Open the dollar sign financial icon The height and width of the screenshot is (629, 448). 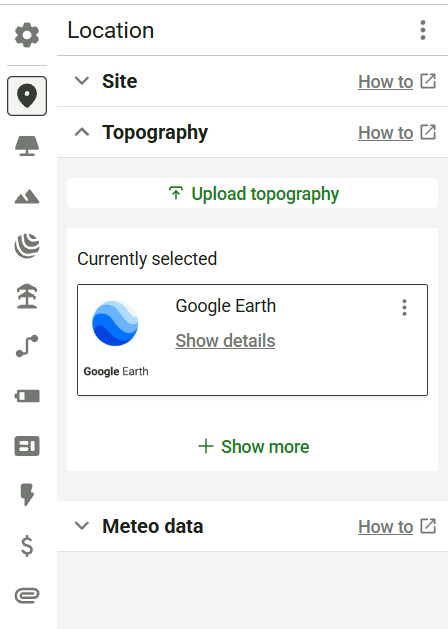[27, 546]
